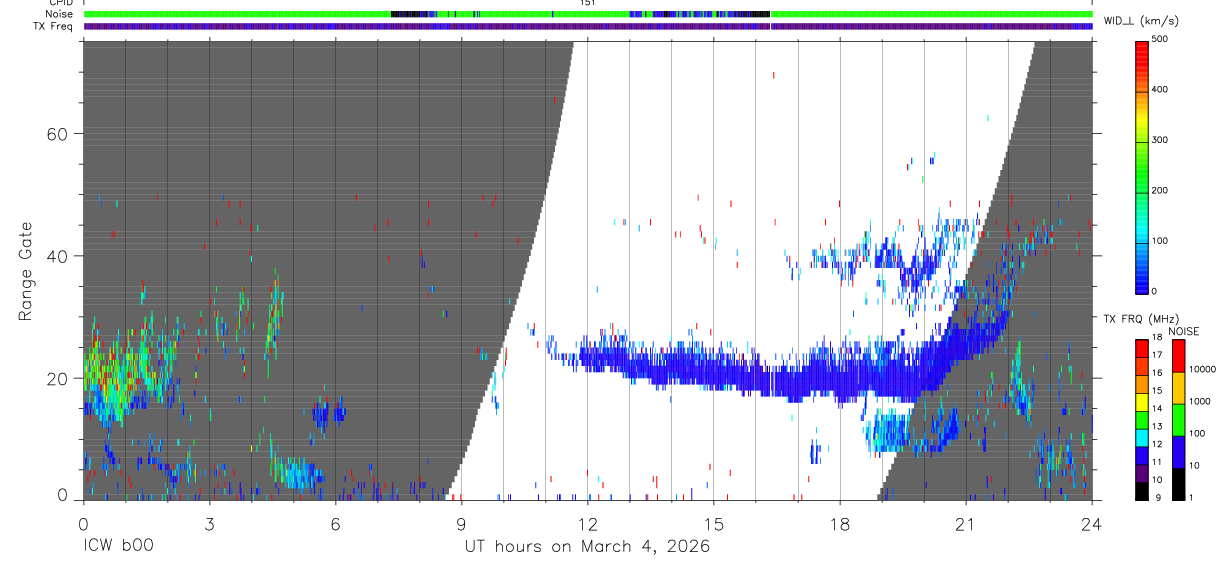Click the '100' value on width colorbar

1162,241
